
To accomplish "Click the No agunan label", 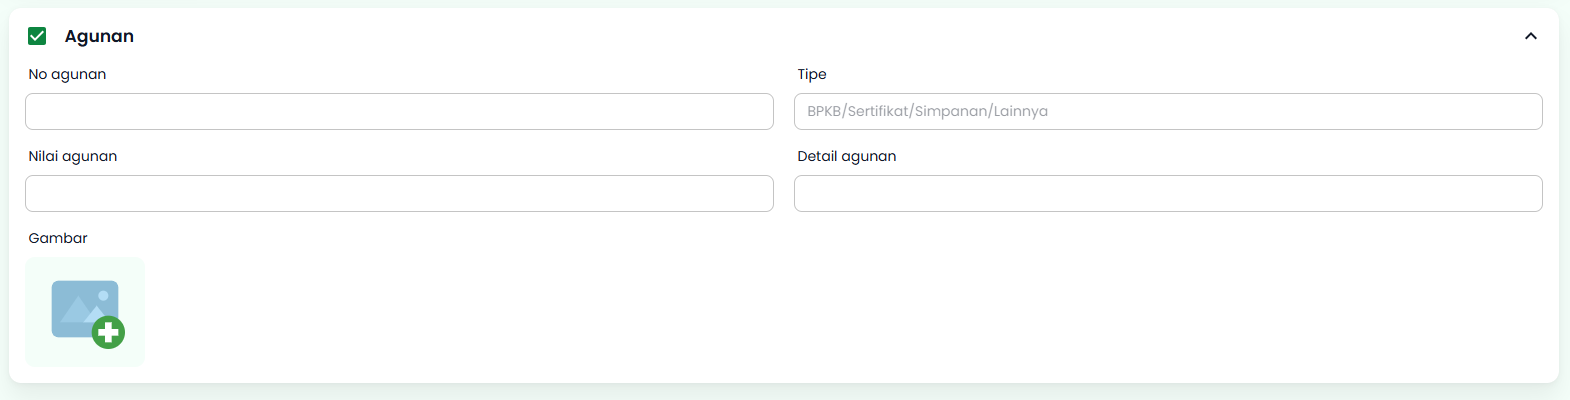I will pos(67,74).
